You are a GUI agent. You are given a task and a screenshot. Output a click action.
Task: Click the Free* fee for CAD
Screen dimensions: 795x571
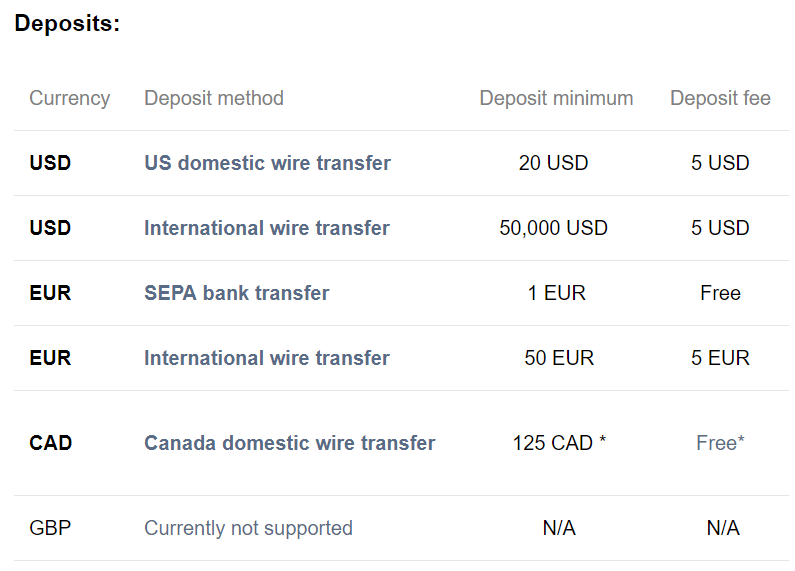point(720,443)
